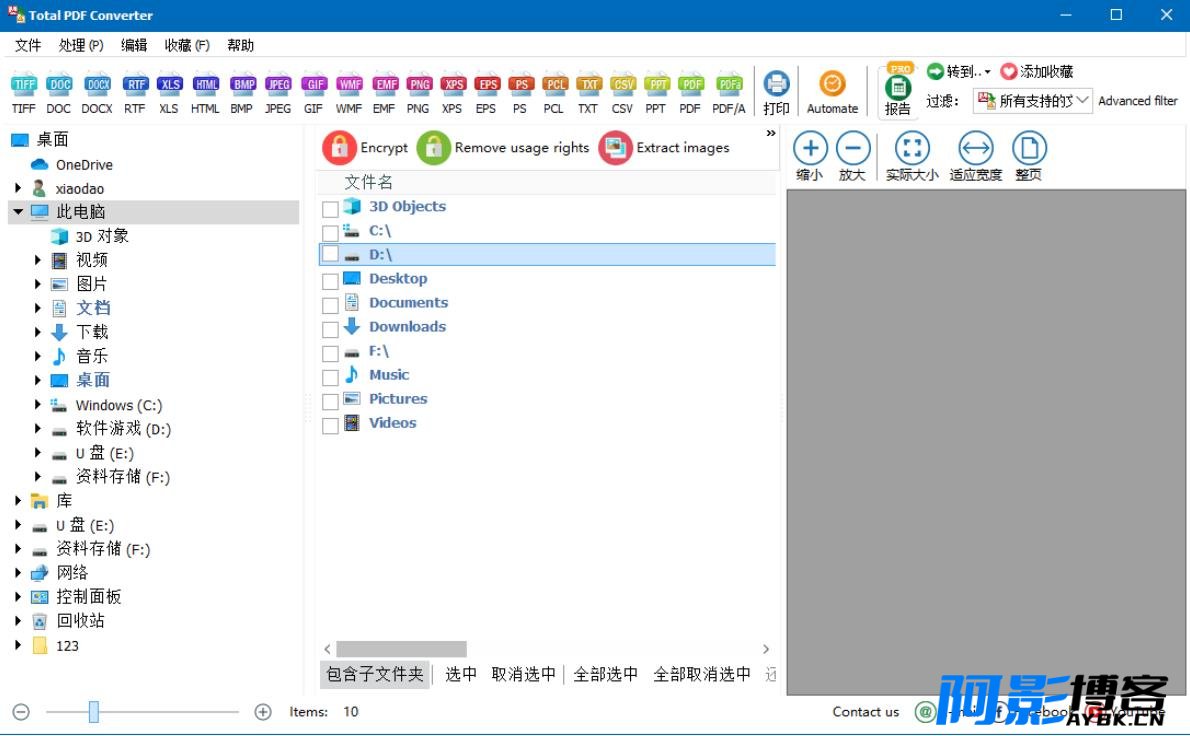Select the checkbox for Pictures
Image resolution: width=1190 pixels, height=736 pixels.
(x=330, y=401)
